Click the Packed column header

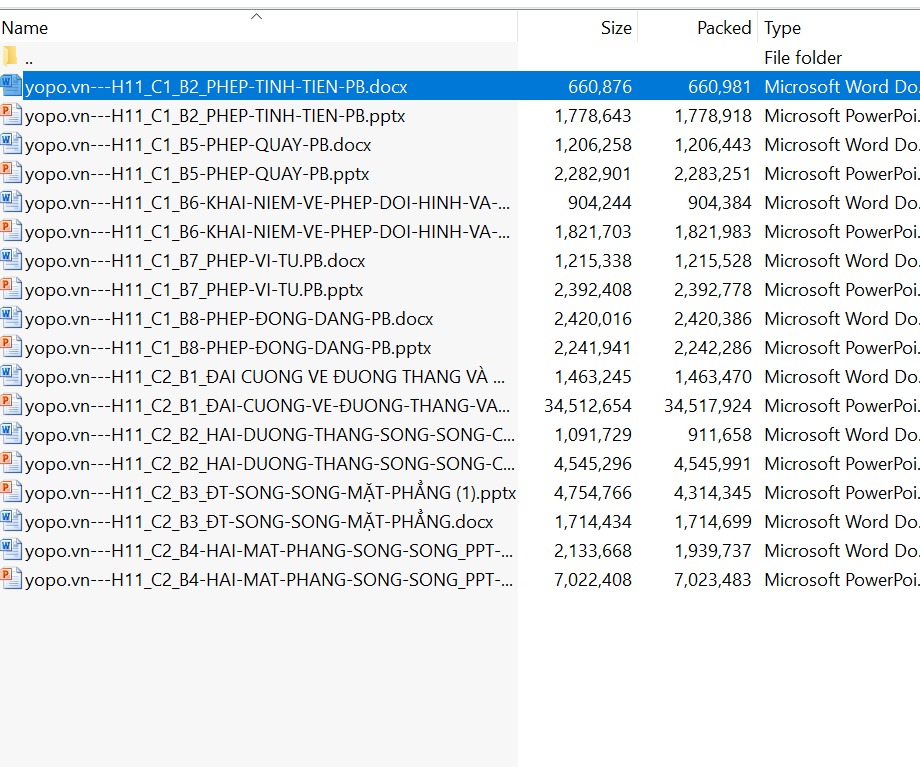pyautogui.click(x=723, y=28)
